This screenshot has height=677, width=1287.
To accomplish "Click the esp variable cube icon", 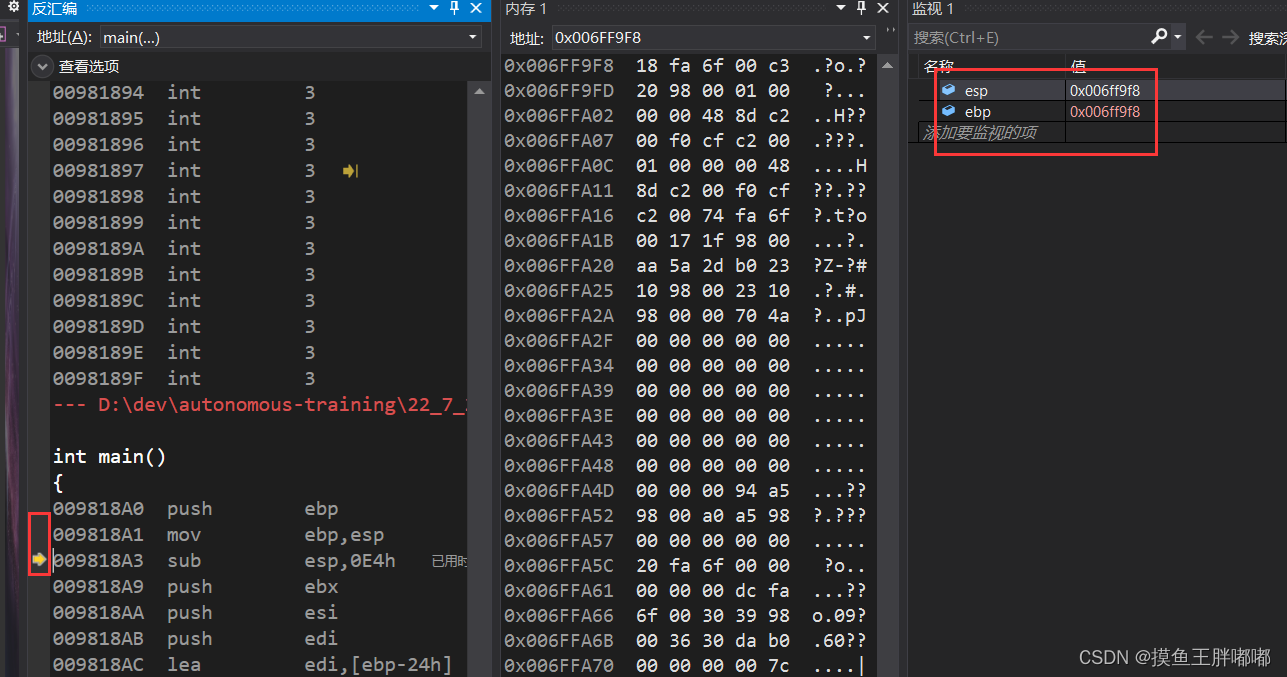I will tap(948, 90).
